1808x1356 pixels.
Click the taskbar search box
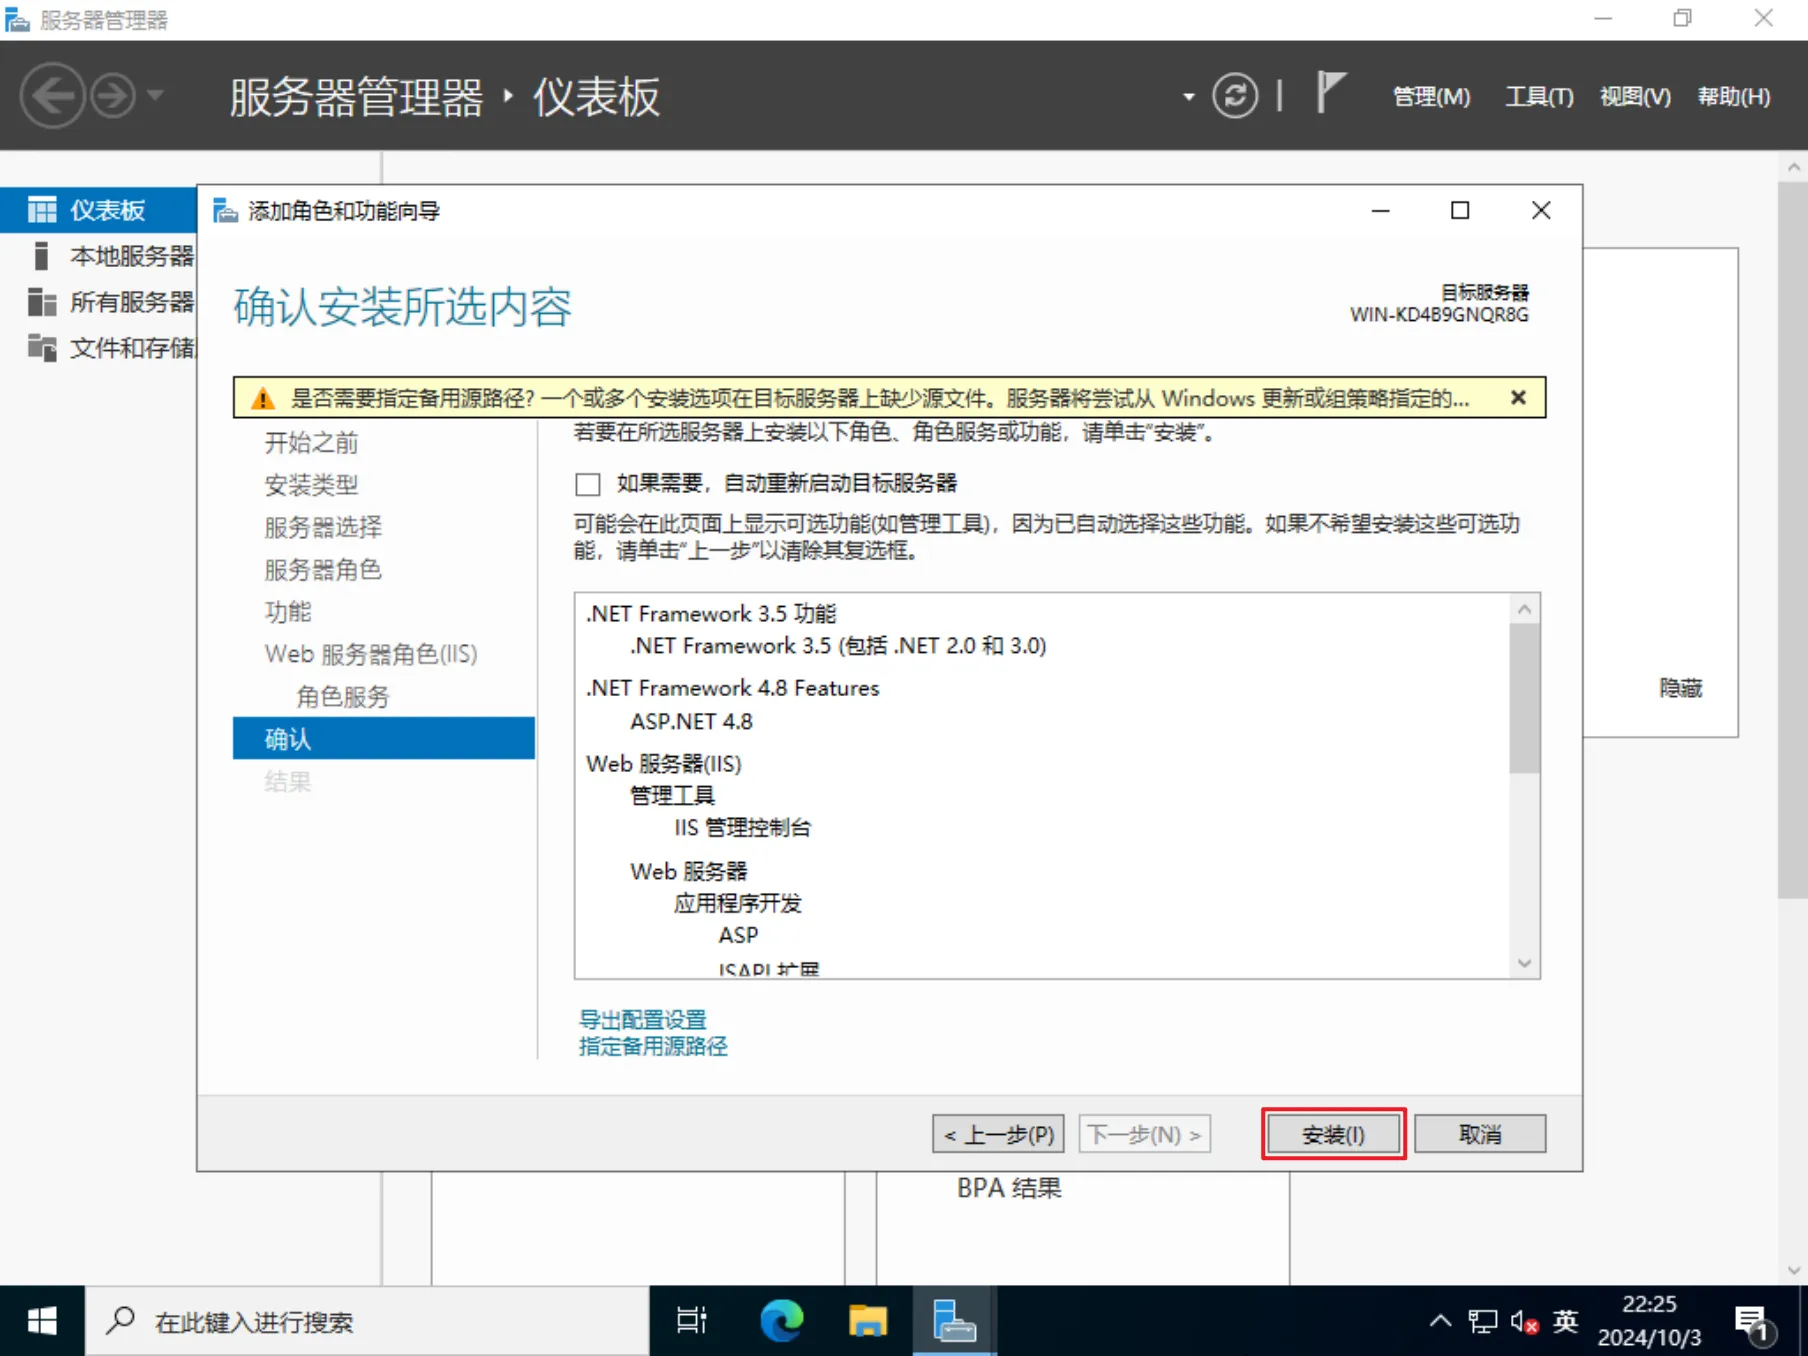click(x=367, y=1321)
